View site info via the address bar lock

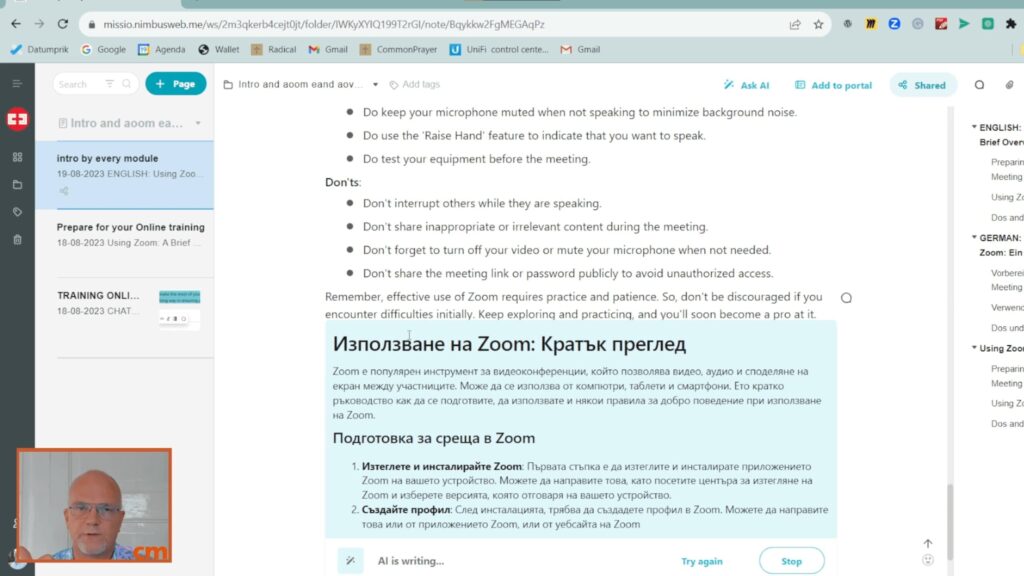coord(91,25)
